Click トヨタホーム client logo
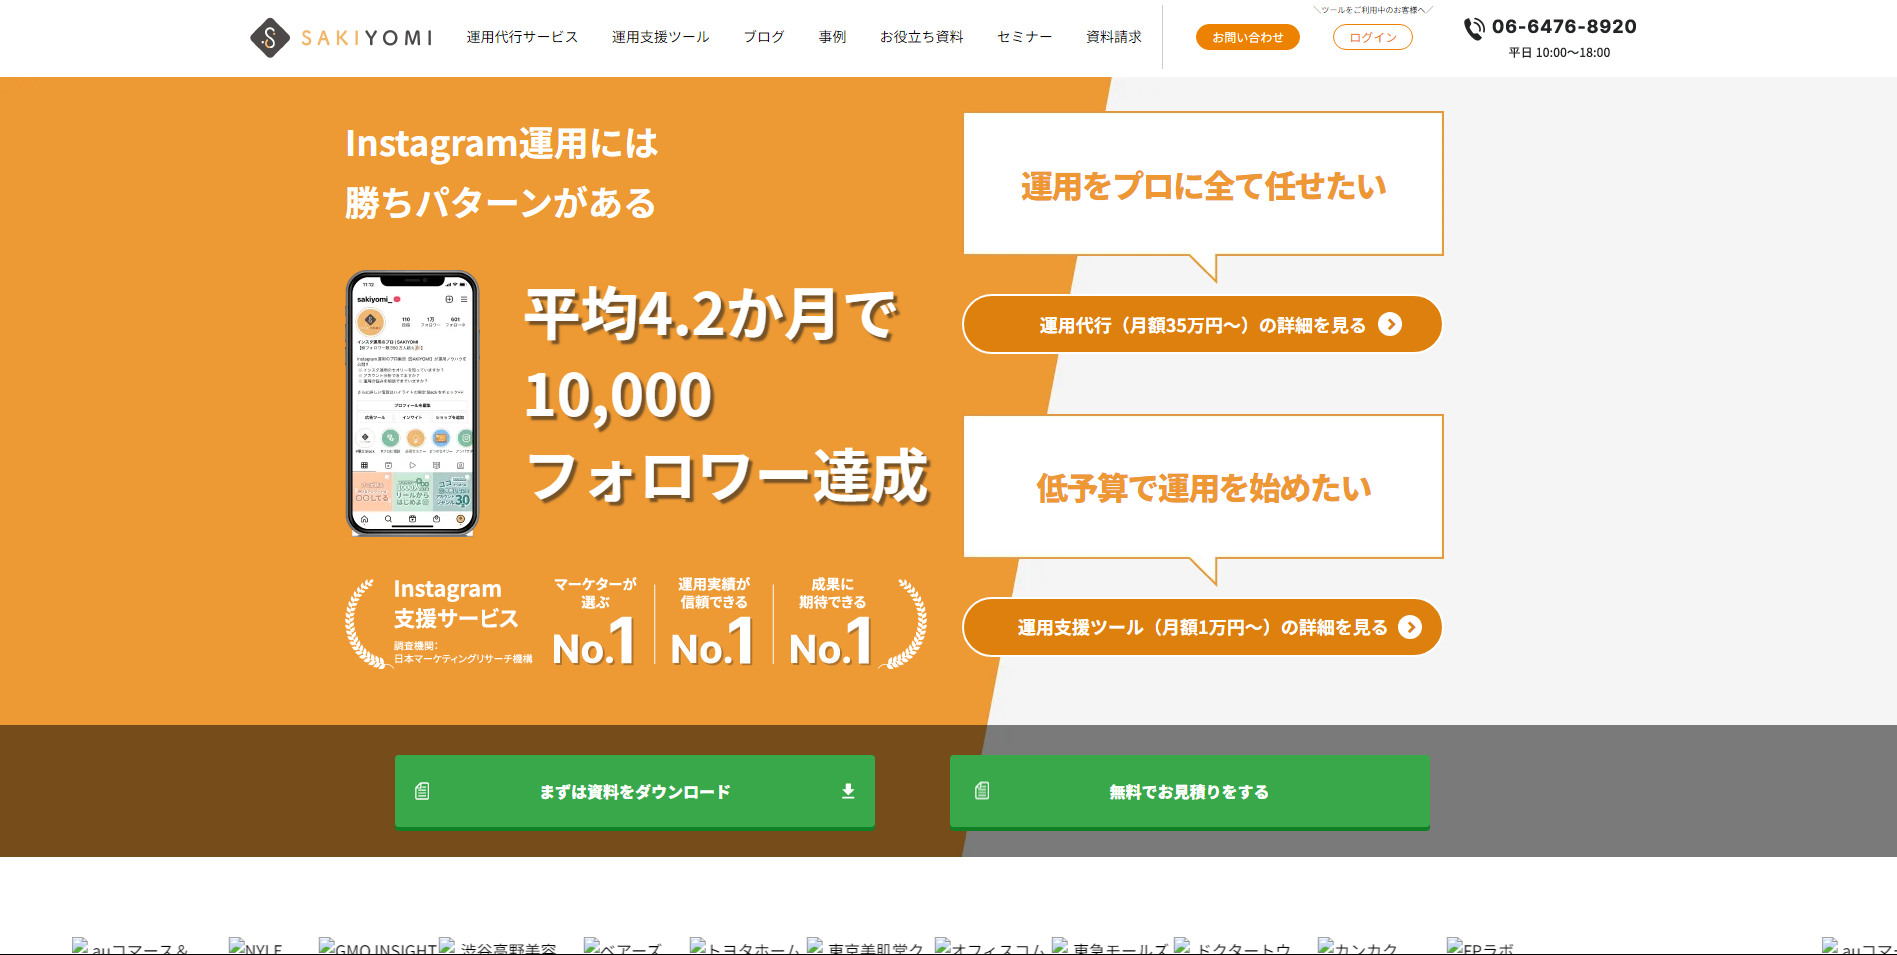 (745, 947)
